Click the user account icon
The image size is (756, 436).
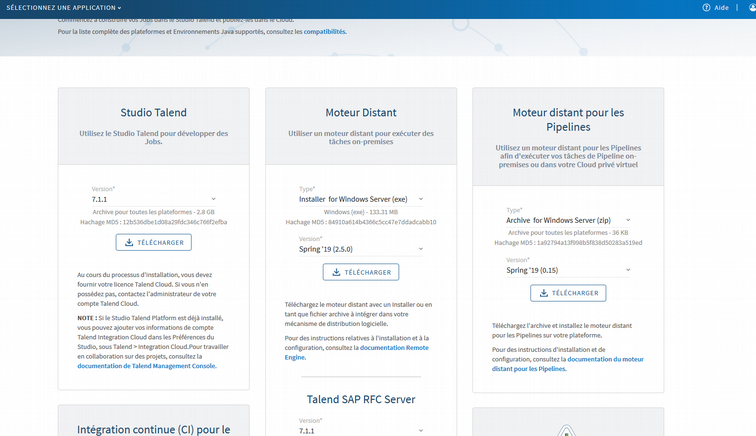click(x=752, y=8)
